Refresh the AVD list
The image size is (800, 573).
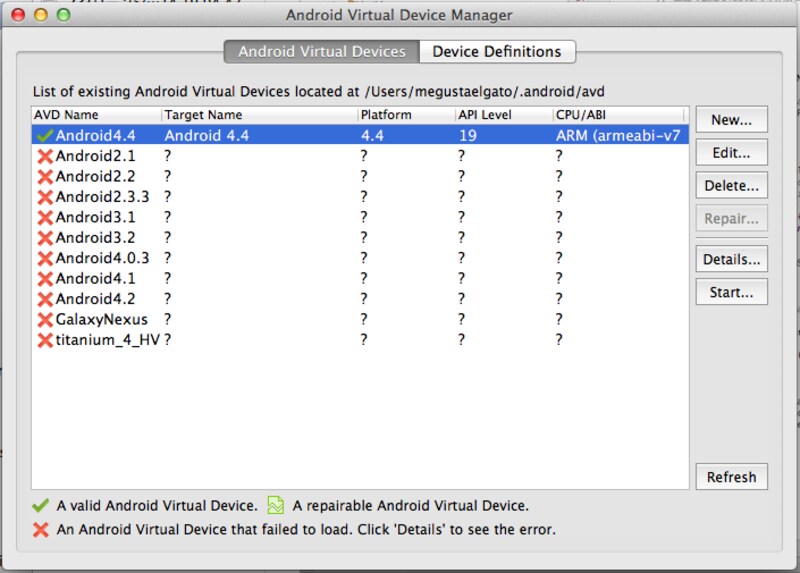pos(731,477)
